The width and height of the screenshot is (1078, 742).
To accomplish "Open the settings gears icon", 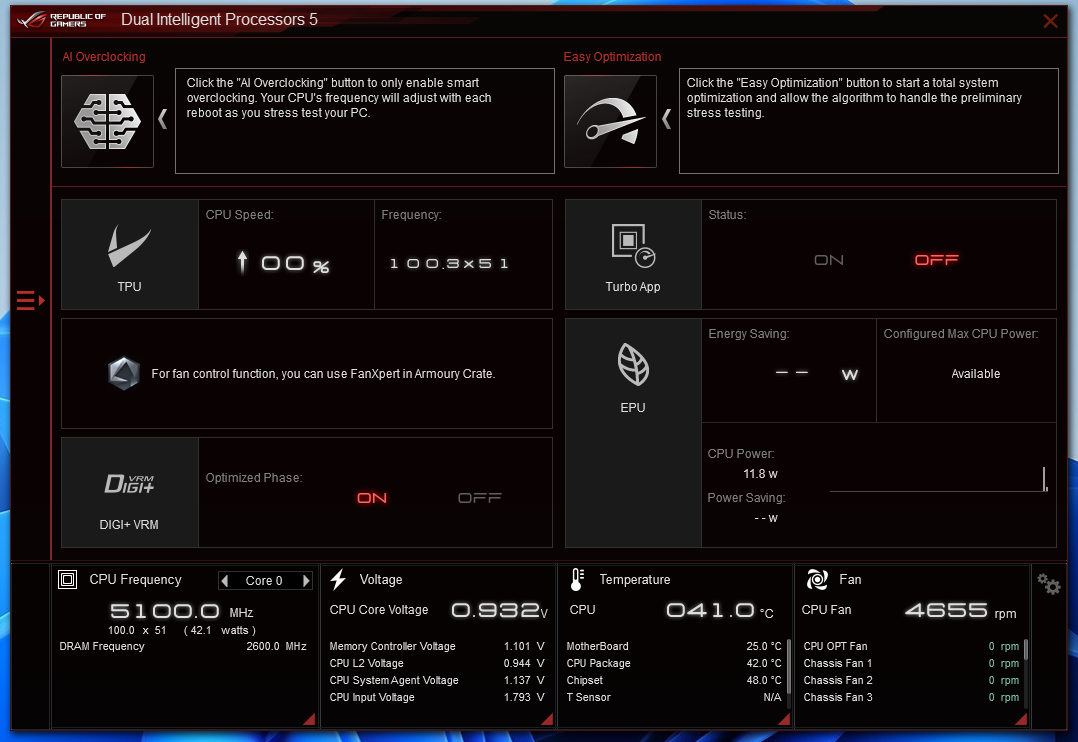I will [1049, 585].
